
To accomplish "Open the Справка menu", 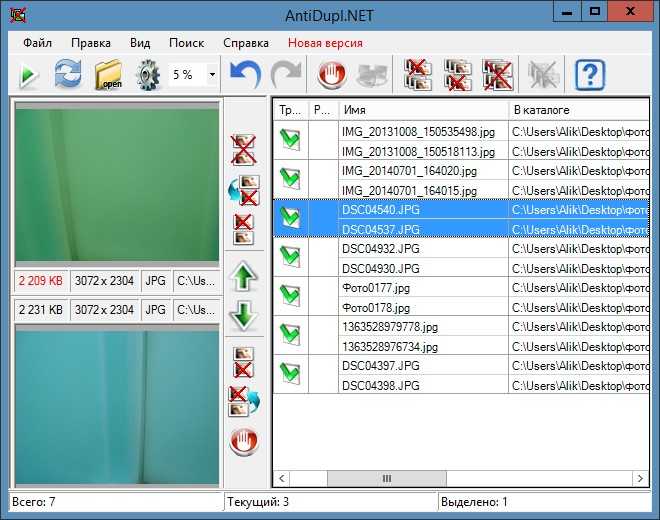I will point(246,43).
